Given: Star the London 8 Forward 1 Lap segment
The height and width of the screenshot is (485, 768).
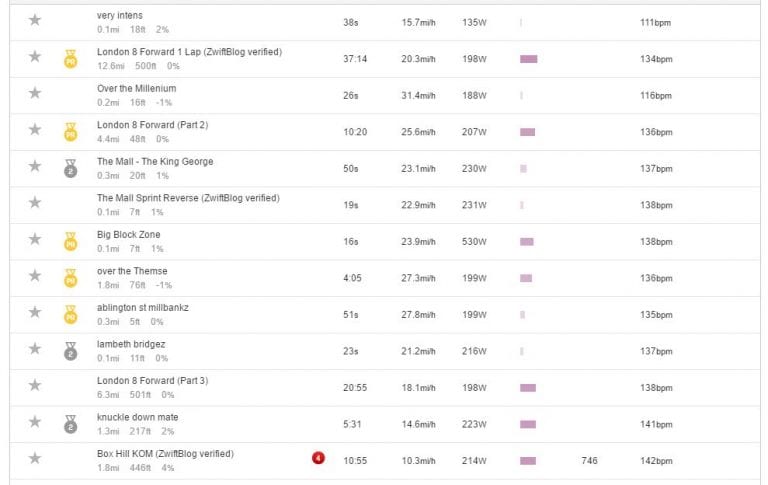Looking at the screenshot, I should (35, 57).
